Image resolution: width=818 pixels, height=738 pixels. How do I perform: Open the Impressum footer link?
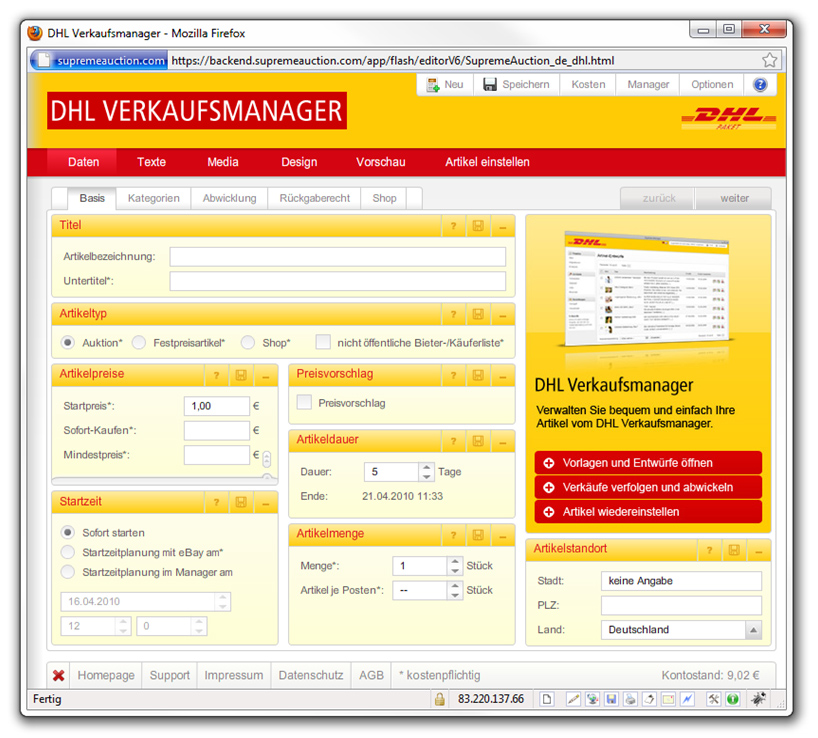click(234, 675)
